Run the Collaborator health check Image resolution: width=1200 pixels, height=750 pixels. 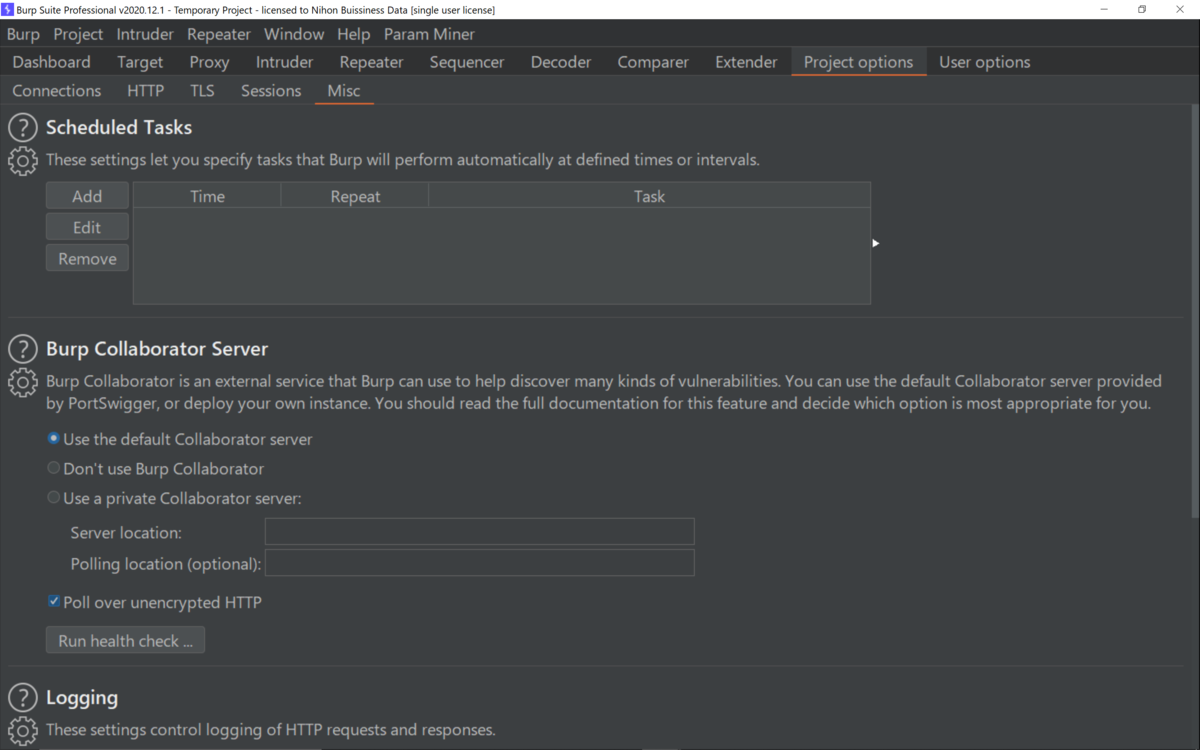point(125,641)
